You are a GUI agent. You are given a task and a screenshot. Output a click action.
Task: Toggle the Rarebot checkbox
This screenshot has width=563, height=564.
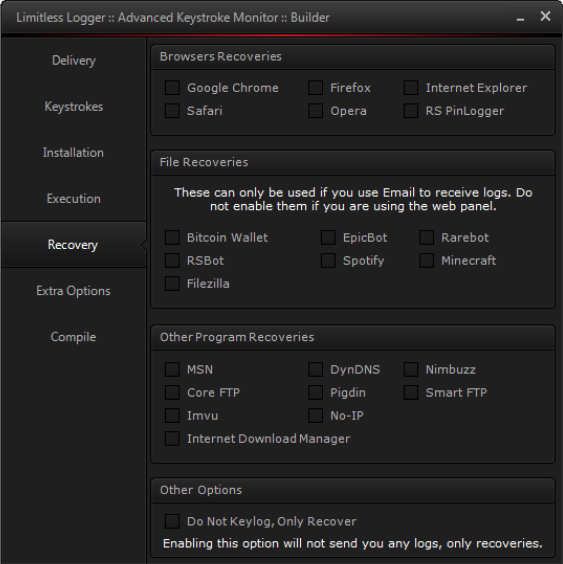[x=426, y=237]
